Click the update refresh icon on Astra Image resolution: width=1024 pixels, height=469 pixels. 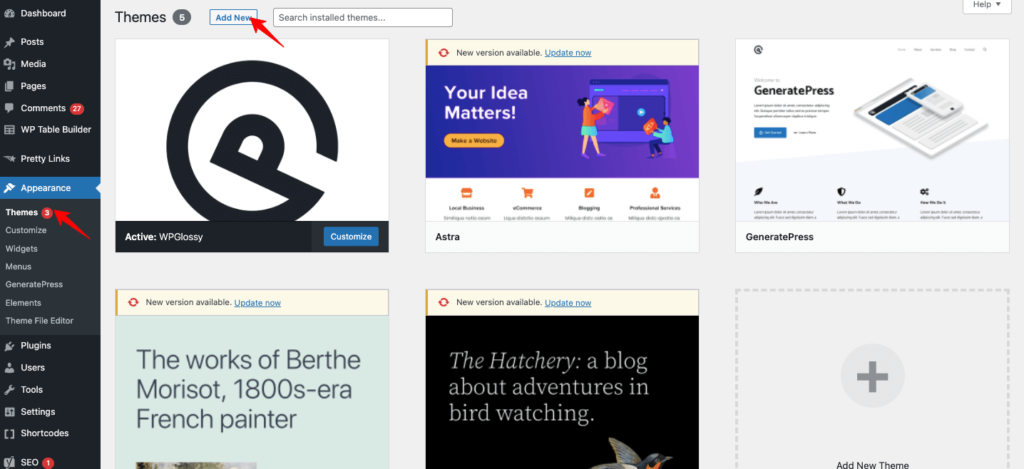point(444,52)
